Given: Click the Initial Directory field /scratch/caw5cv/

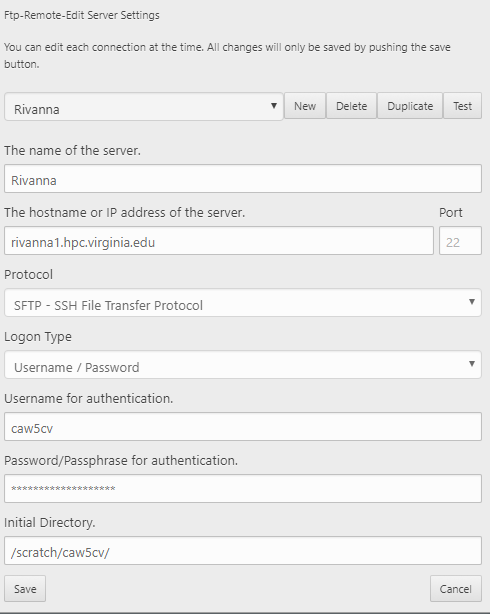Looking at the screenshot, I should [x=243, y=551].
